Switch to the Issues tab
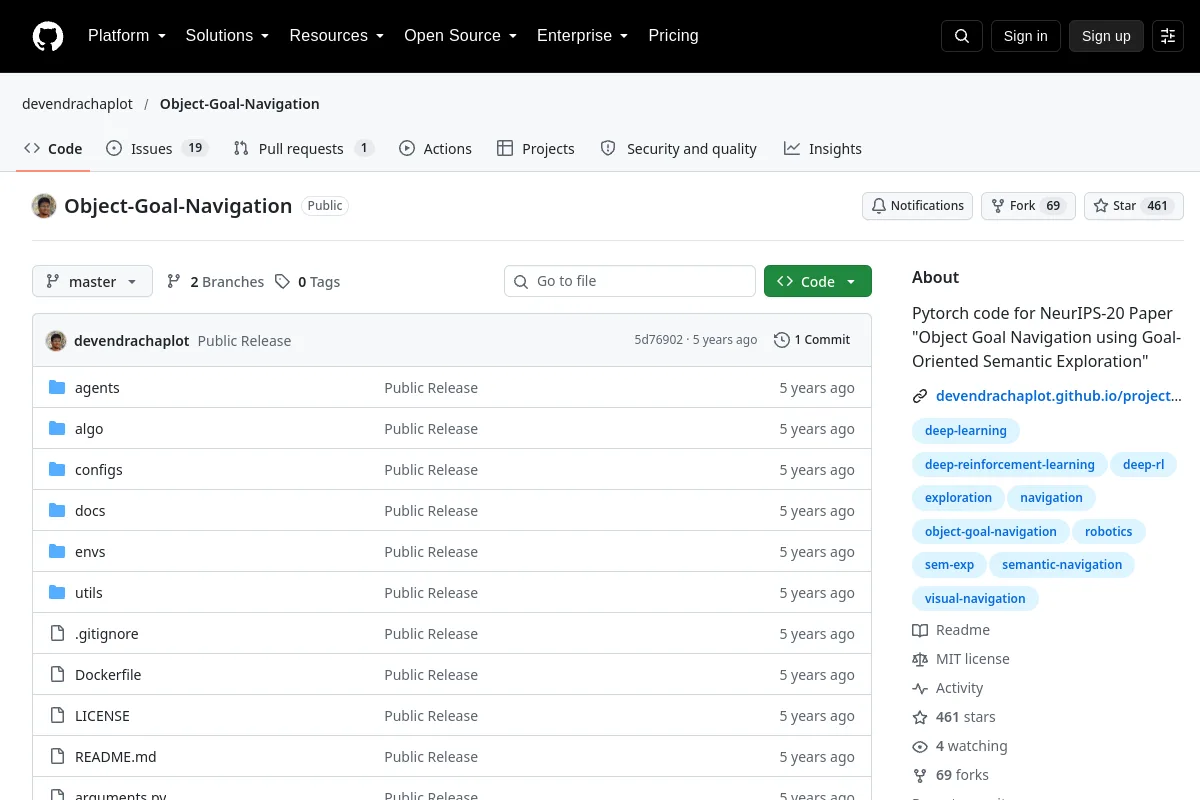Viewport: 1200px width, 800px height. tap(156, 149)
